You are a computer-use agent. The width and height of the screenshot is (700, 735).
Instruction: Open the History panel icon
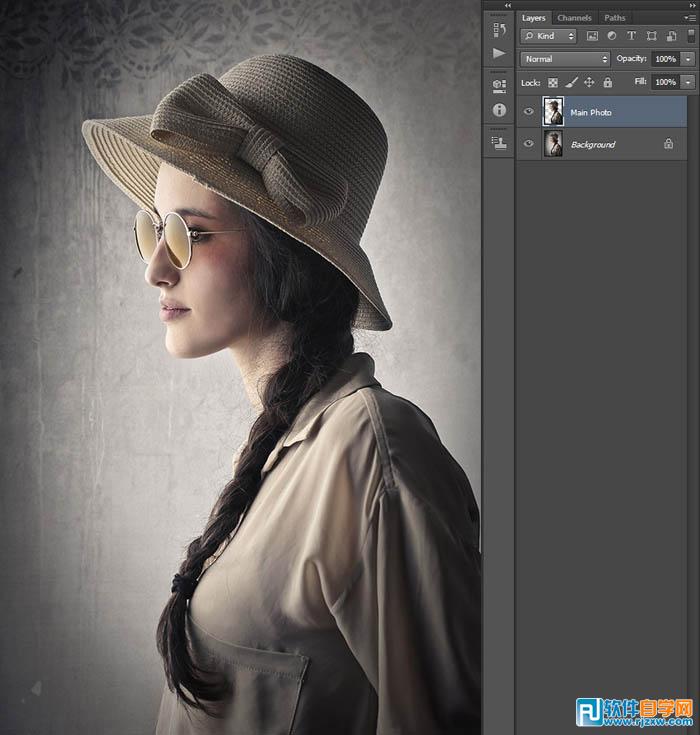(x=499, y=30)
